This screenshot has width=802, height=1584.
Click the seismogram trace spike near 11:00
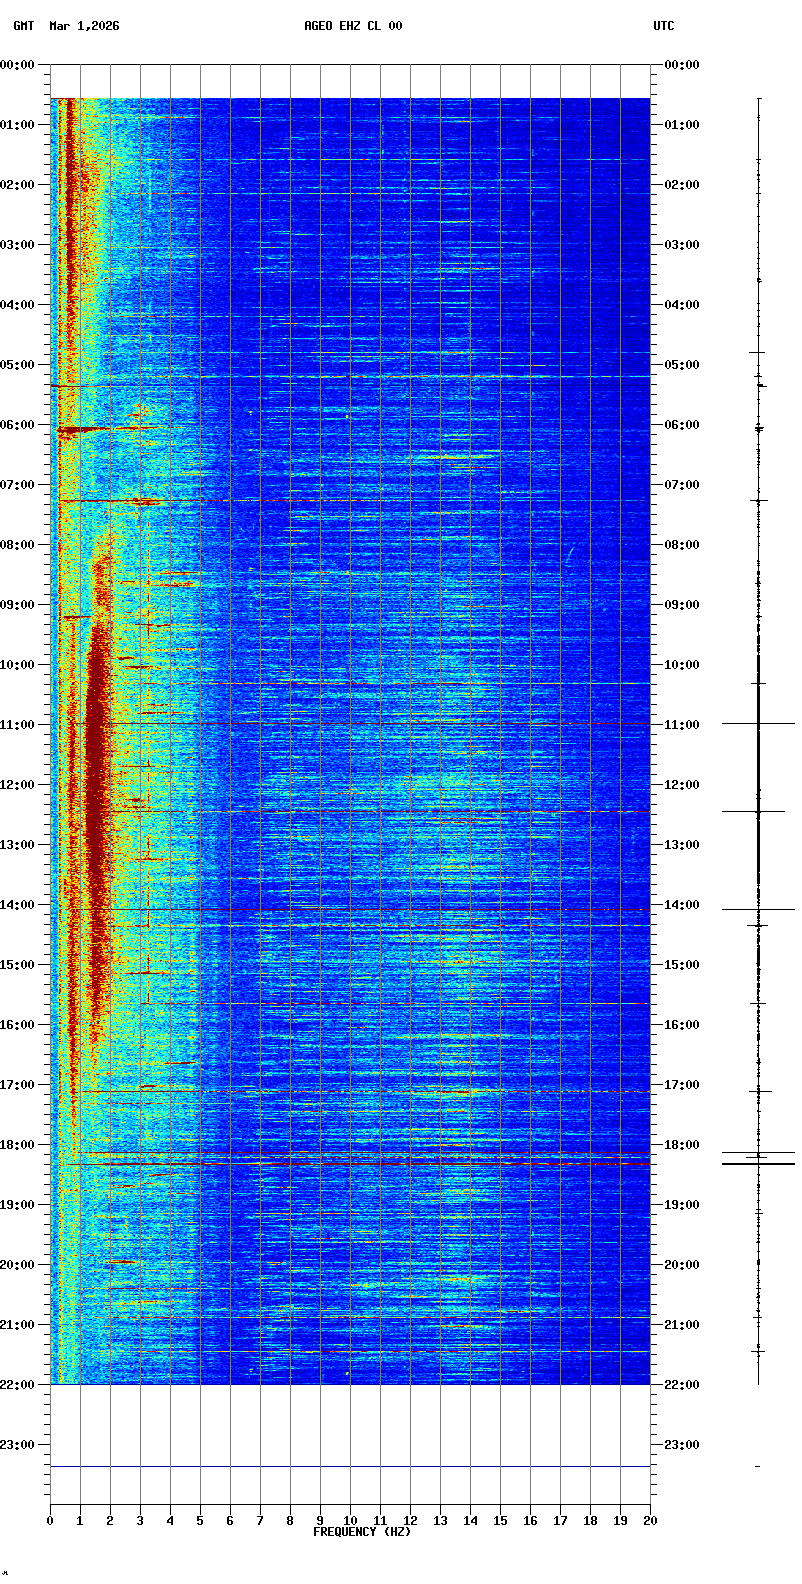click(x=758, y=723)
